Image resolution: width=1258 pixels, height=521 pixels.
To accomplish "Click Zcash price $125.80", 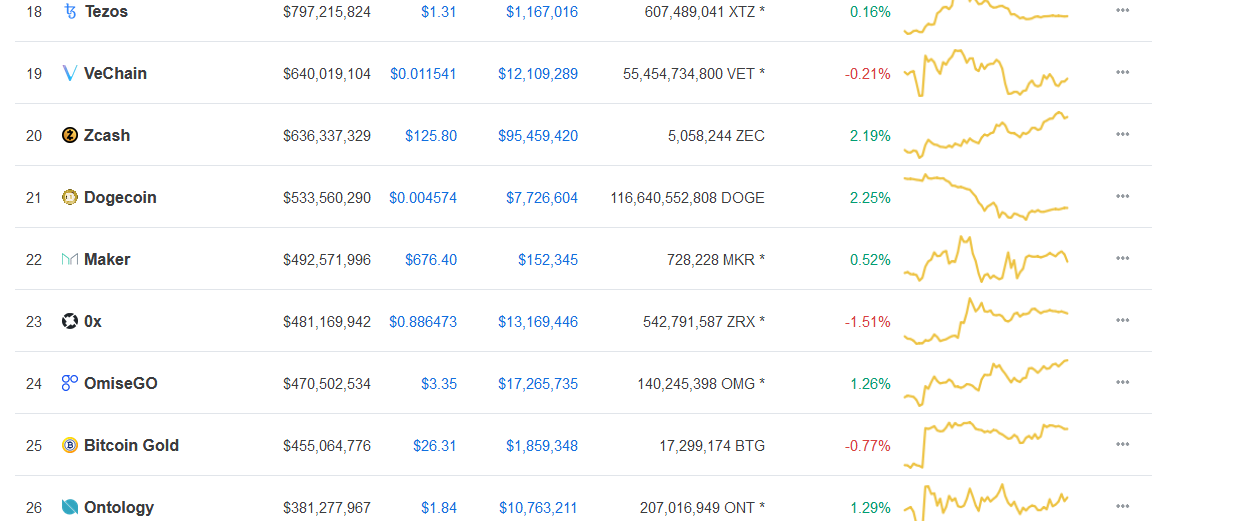I will click(x=431, y=136).
